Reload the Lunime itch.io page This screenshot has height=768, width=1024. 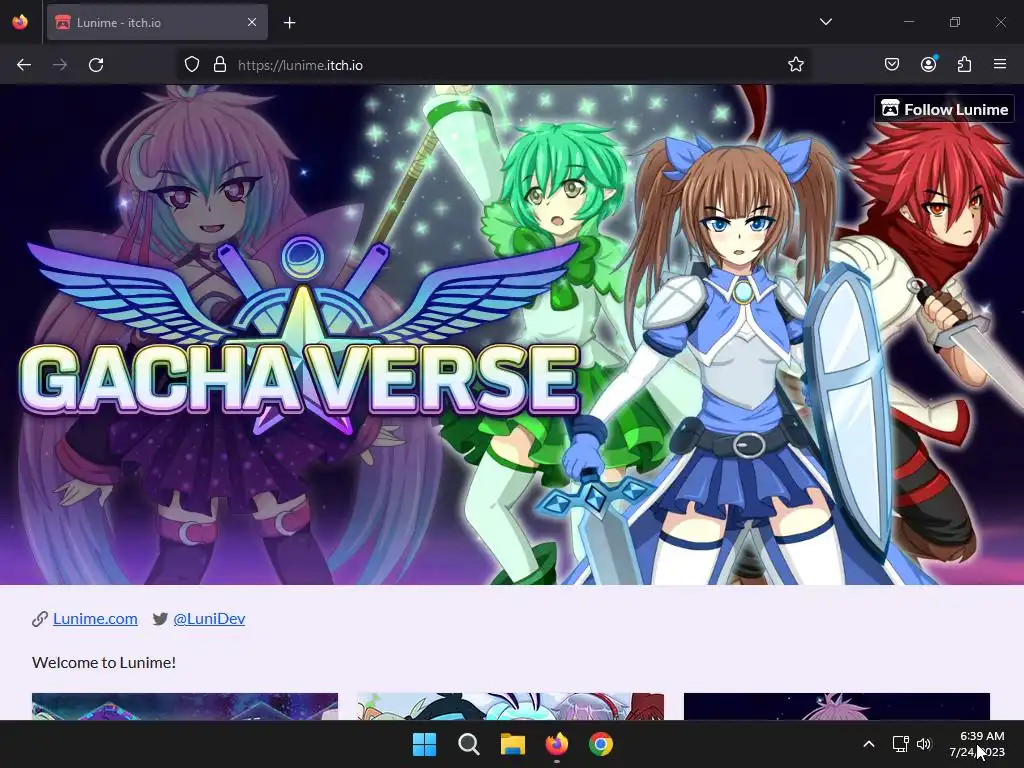(x=96, y=65)
